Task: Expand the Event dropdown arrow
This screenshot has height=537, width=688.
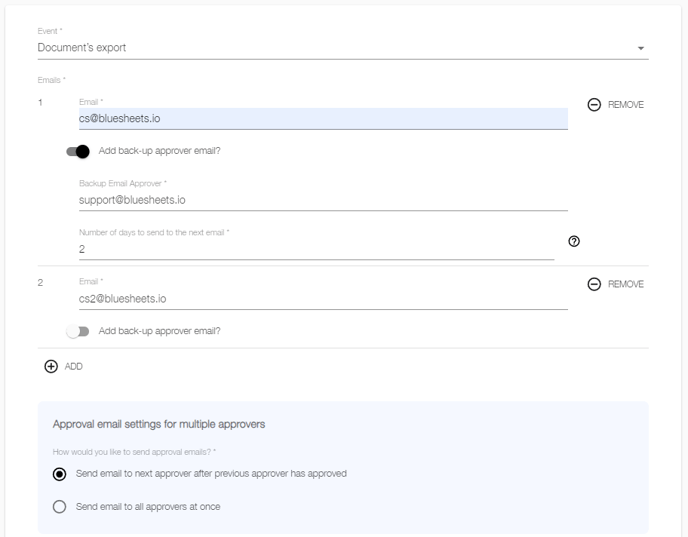Action: pos(641,48)
